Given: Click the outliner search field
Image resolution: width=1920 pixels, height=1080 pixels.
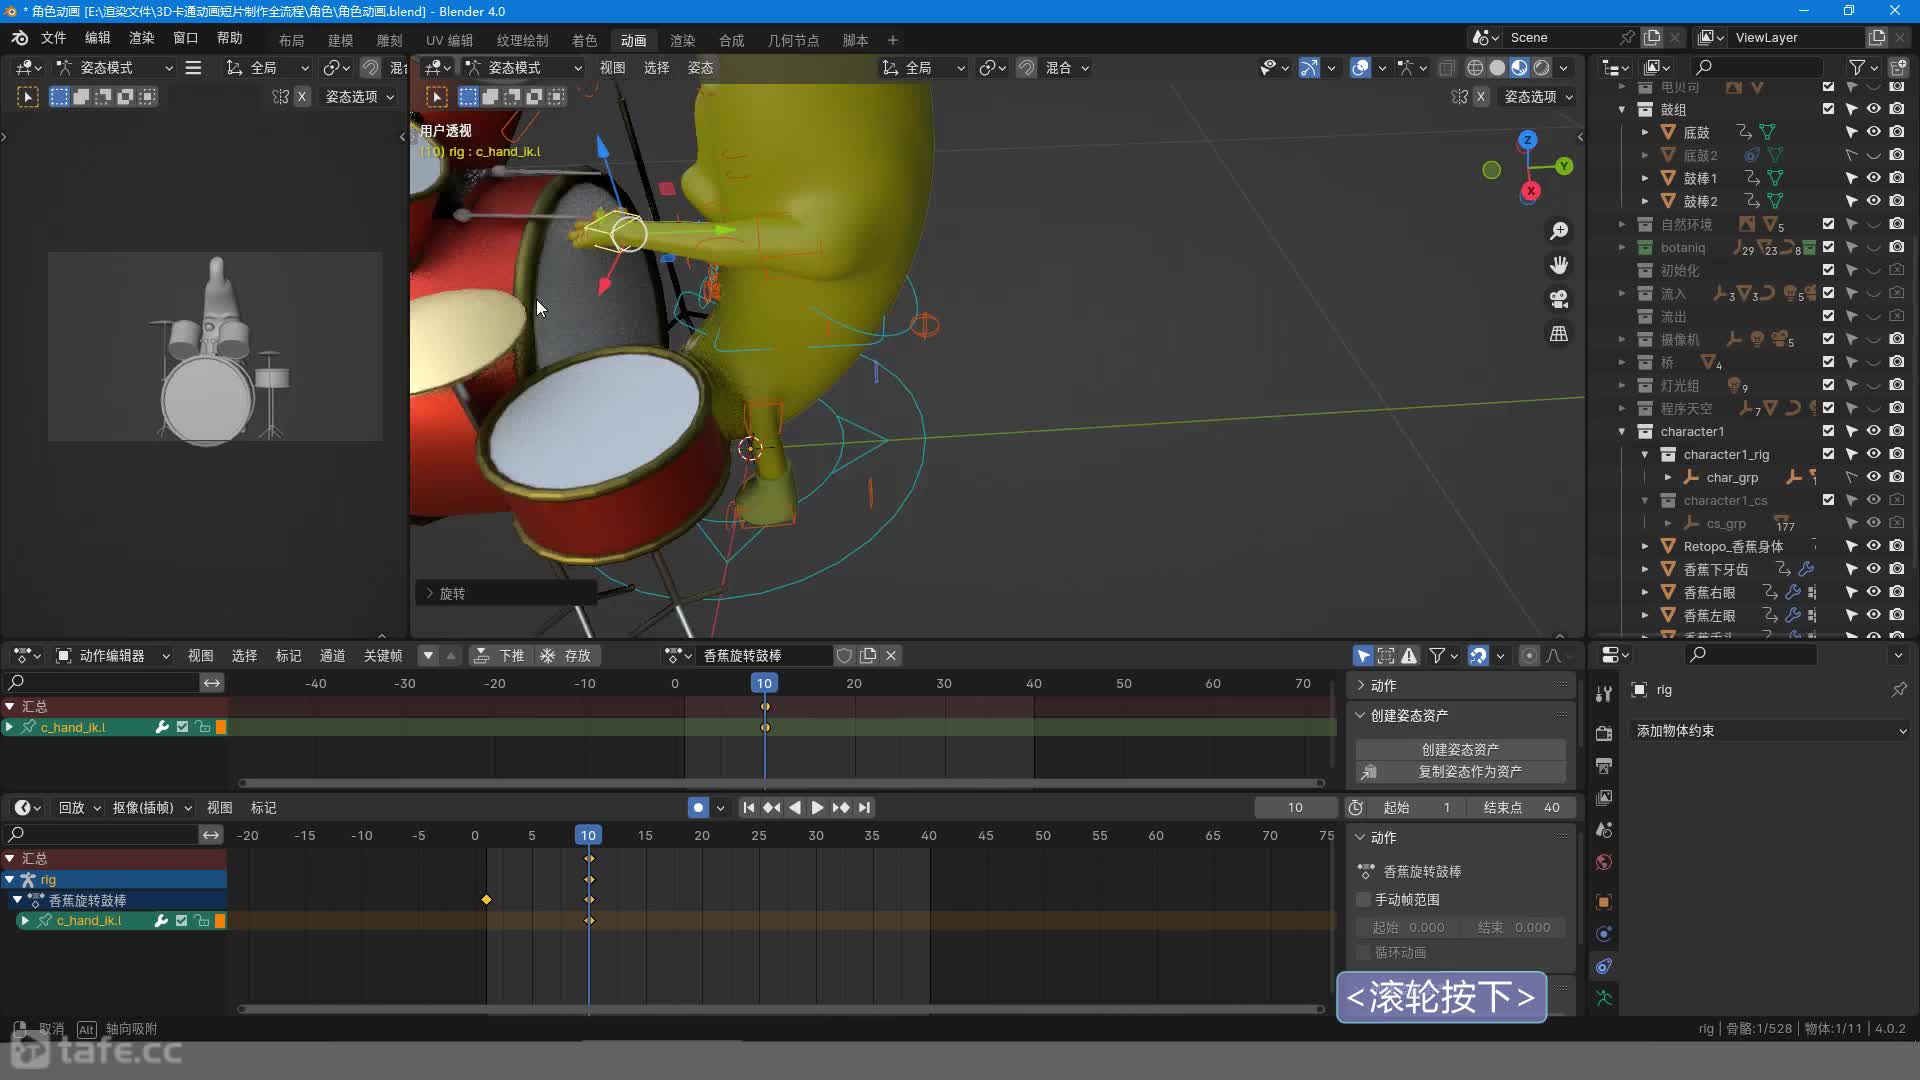Looking at the screenshot, I should tap(1758, 67).
